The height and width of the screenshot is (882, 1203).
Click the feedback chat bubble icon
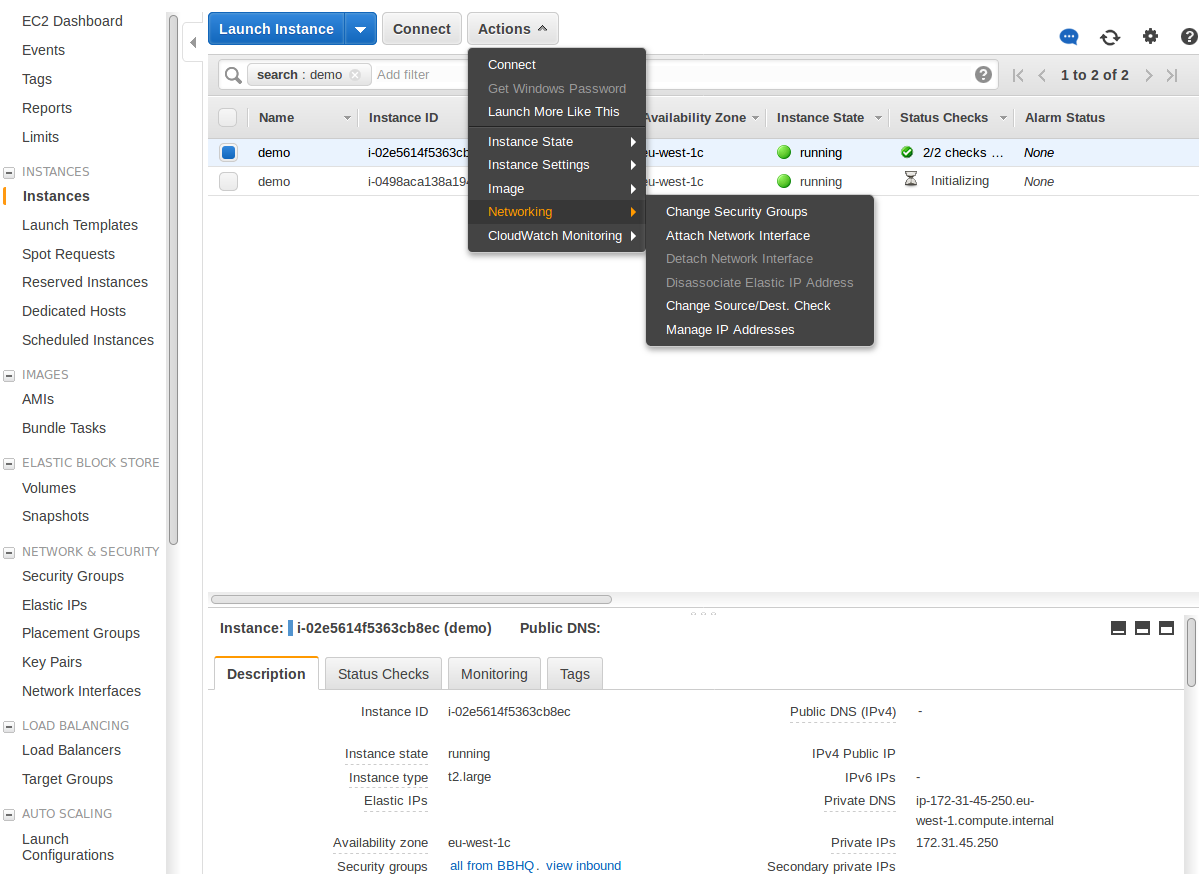coord(1069,37)
